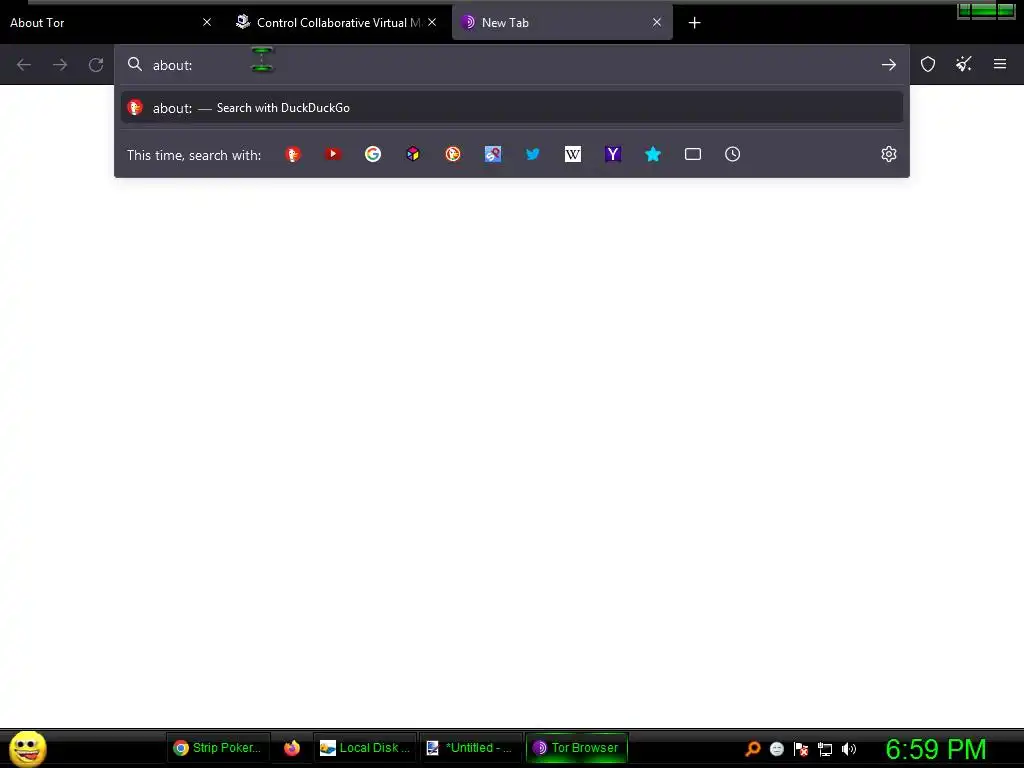Search history using the clock icon

(733, 154)
